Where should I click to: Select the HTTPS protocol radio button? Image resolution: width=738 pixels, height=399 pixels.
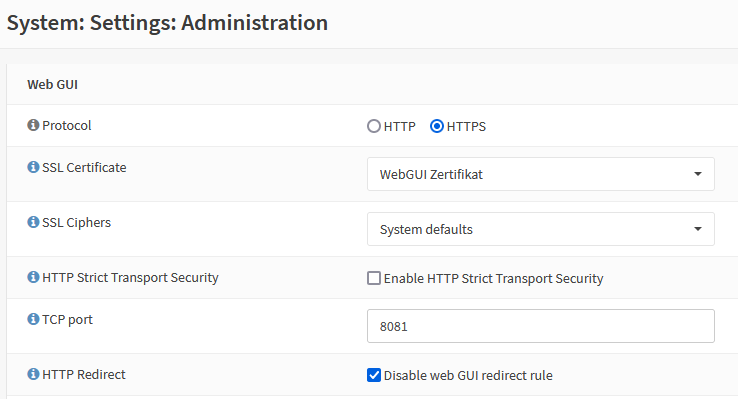click(437, 126)
